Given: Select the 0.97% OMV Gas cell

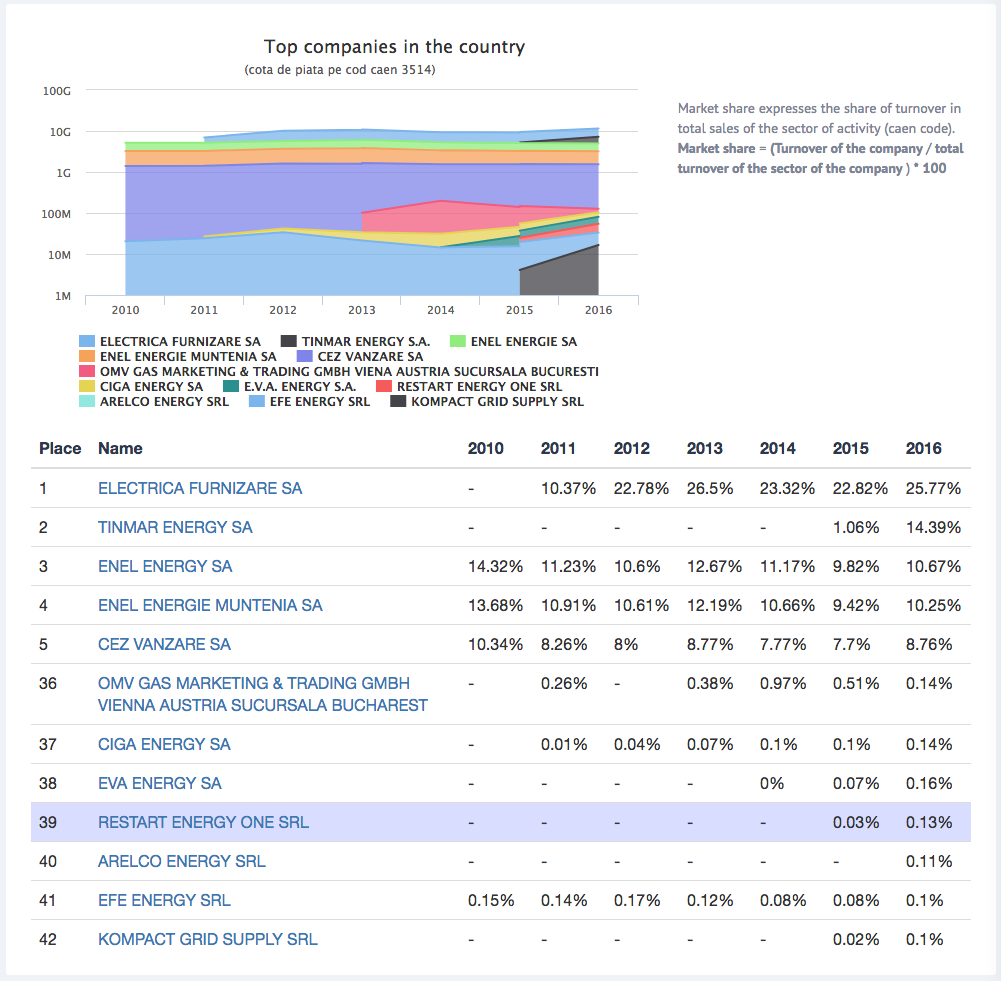Looking at the screenshot, I should click(783, 683).
